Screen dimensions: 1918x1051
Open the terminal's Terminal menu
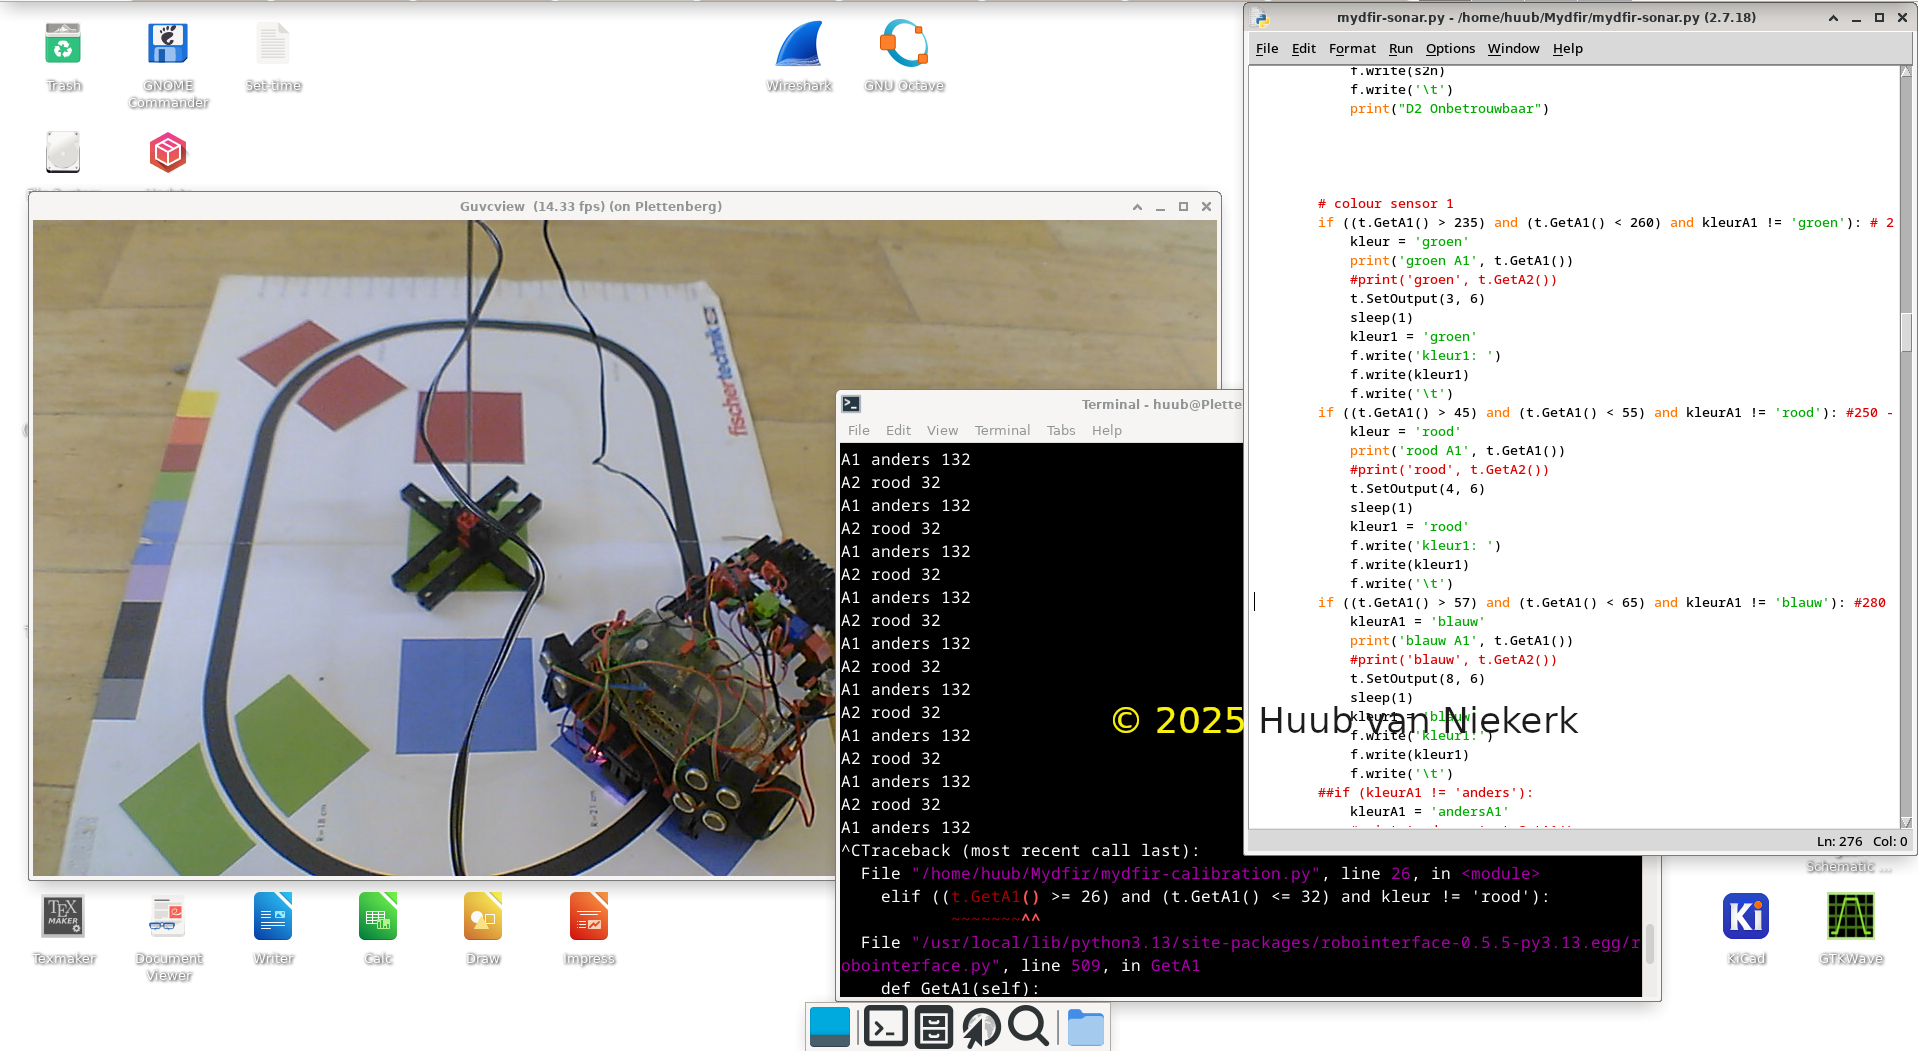coord(1002,430)
